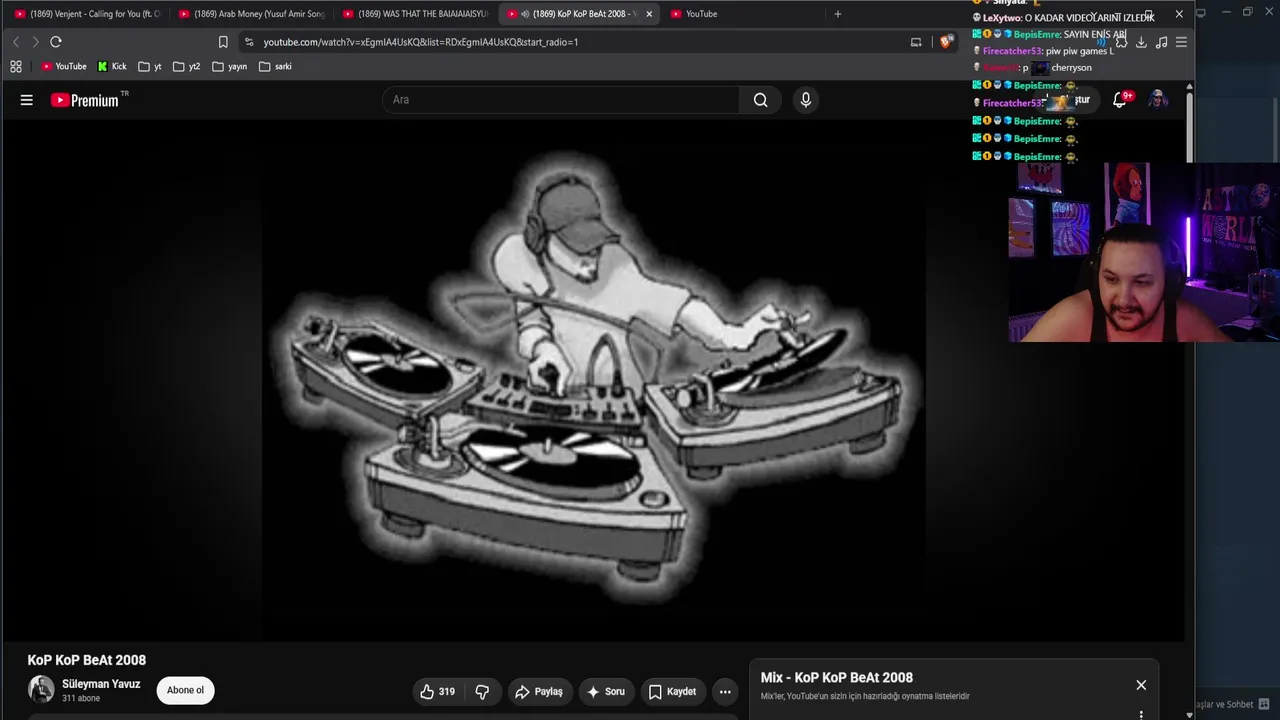Go back with the browser back arrow
1280x720 pixels.
coord(16,42)
